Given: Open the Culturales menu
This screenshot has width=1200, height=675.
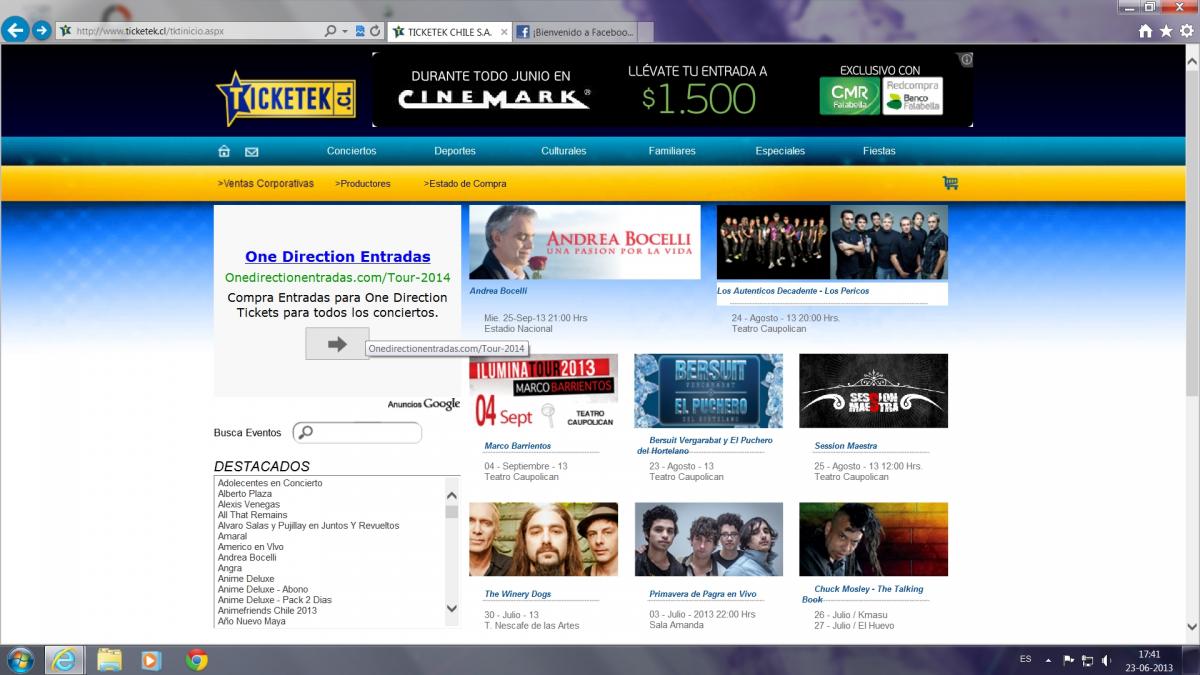Looking at the screenshot, I should pyautogui.click(x=564, y=151).
